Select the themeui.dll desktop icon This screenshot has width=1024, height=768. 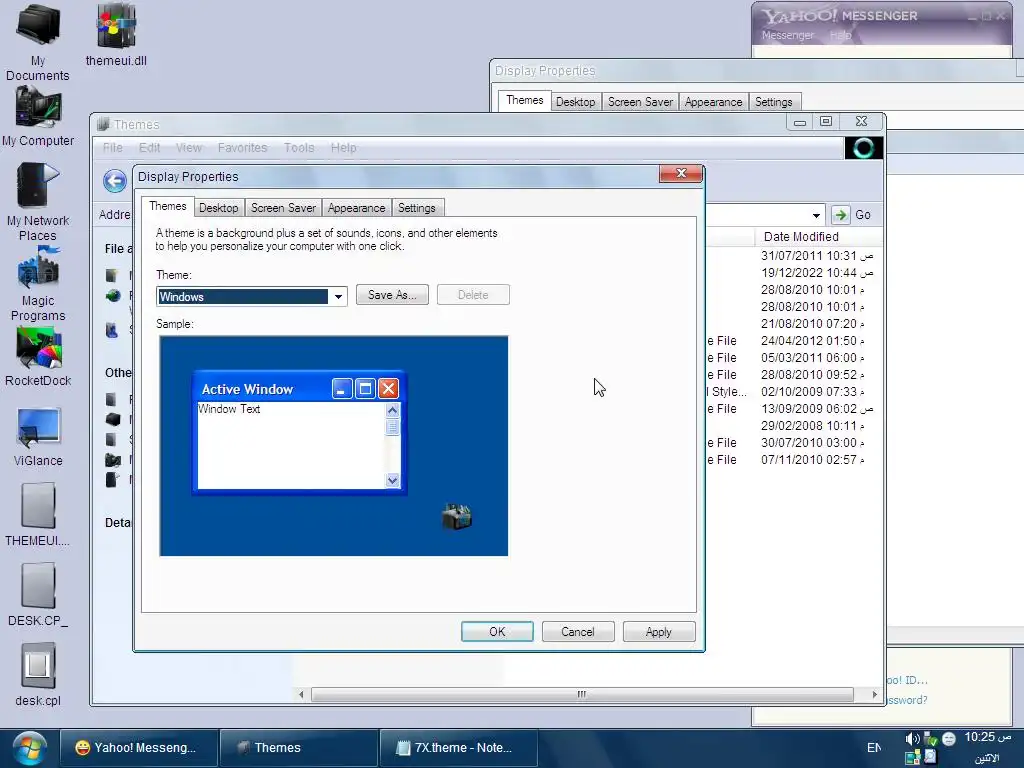(x=116, y=35)
